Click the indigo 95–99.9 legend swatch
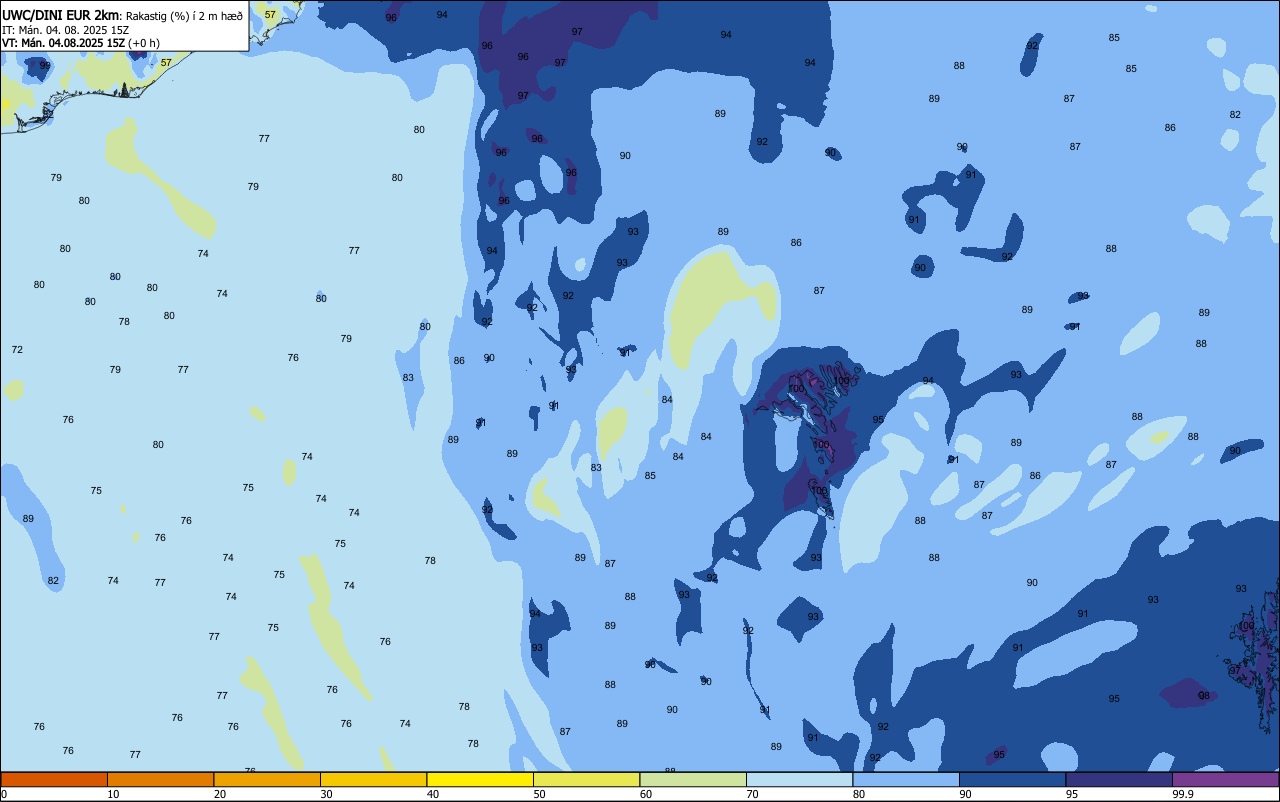 pos(1119,779)
